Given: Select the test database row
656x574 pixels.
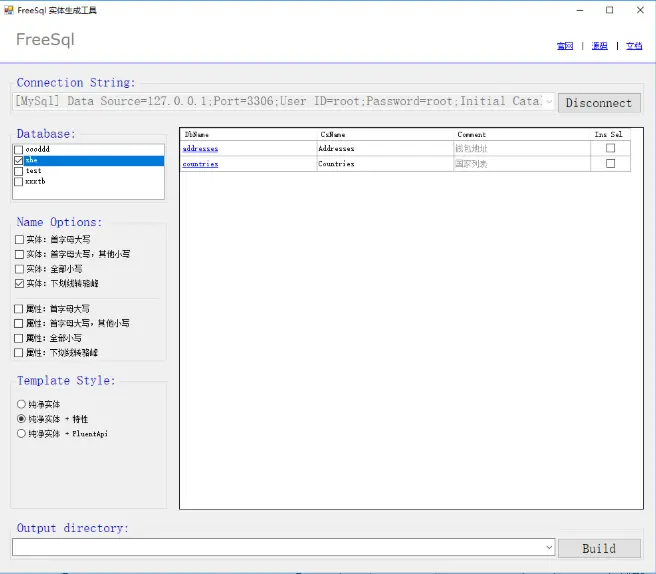Looking at the screenshot, I should (x=89, y=171).
